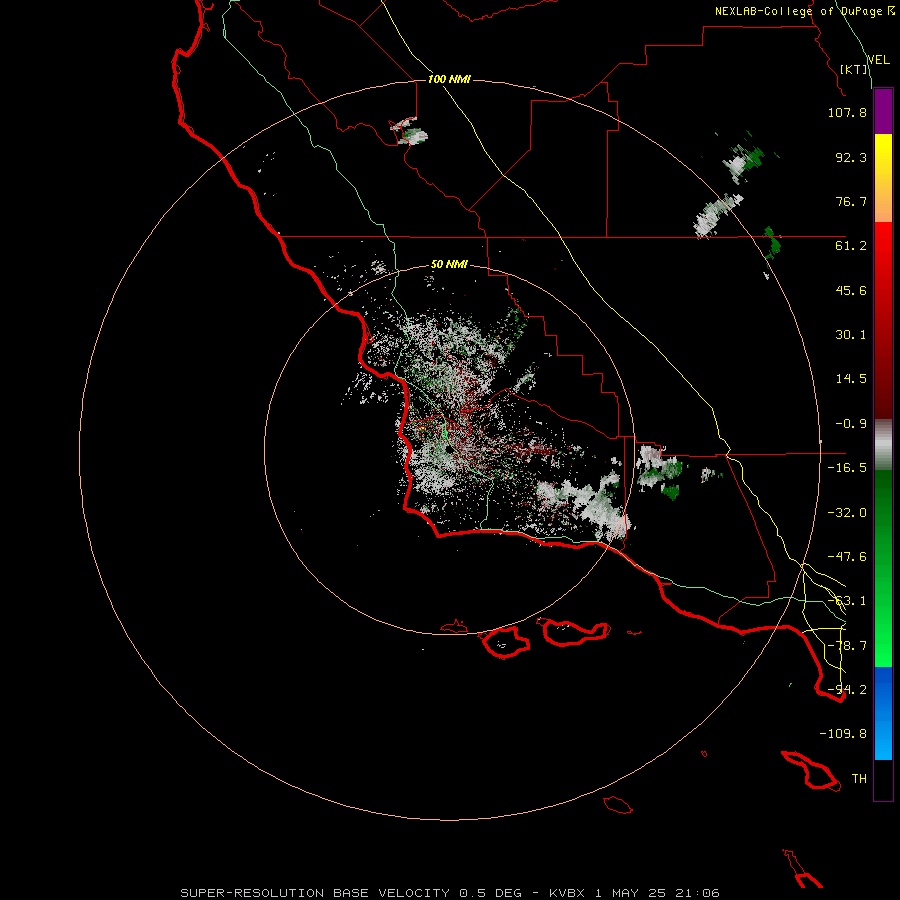
Task: Click the yellow-orange segment of the color bar
Action: coord(883,178)
